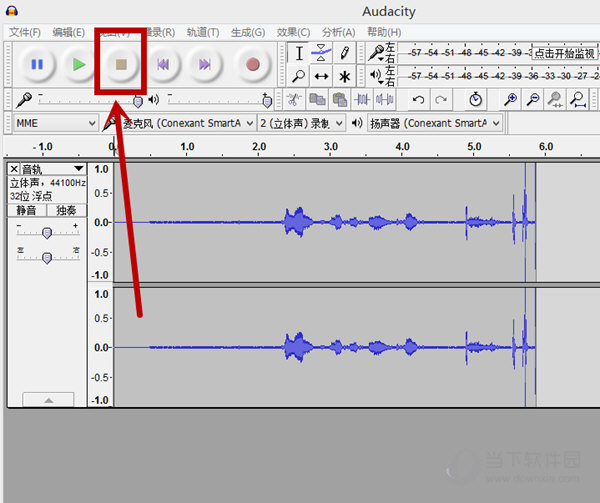This screenshot has width=600, height=503.
Task: Redo the last action
Action: (441, 100)
